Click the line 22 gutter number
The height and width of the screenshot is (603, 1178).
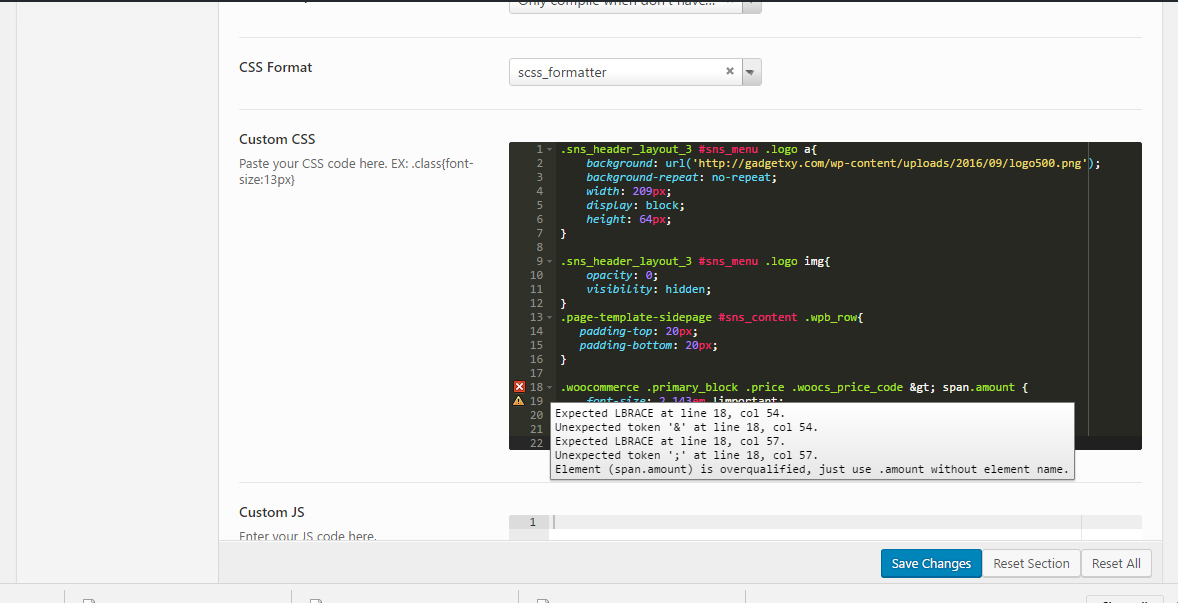coord(535,443)
